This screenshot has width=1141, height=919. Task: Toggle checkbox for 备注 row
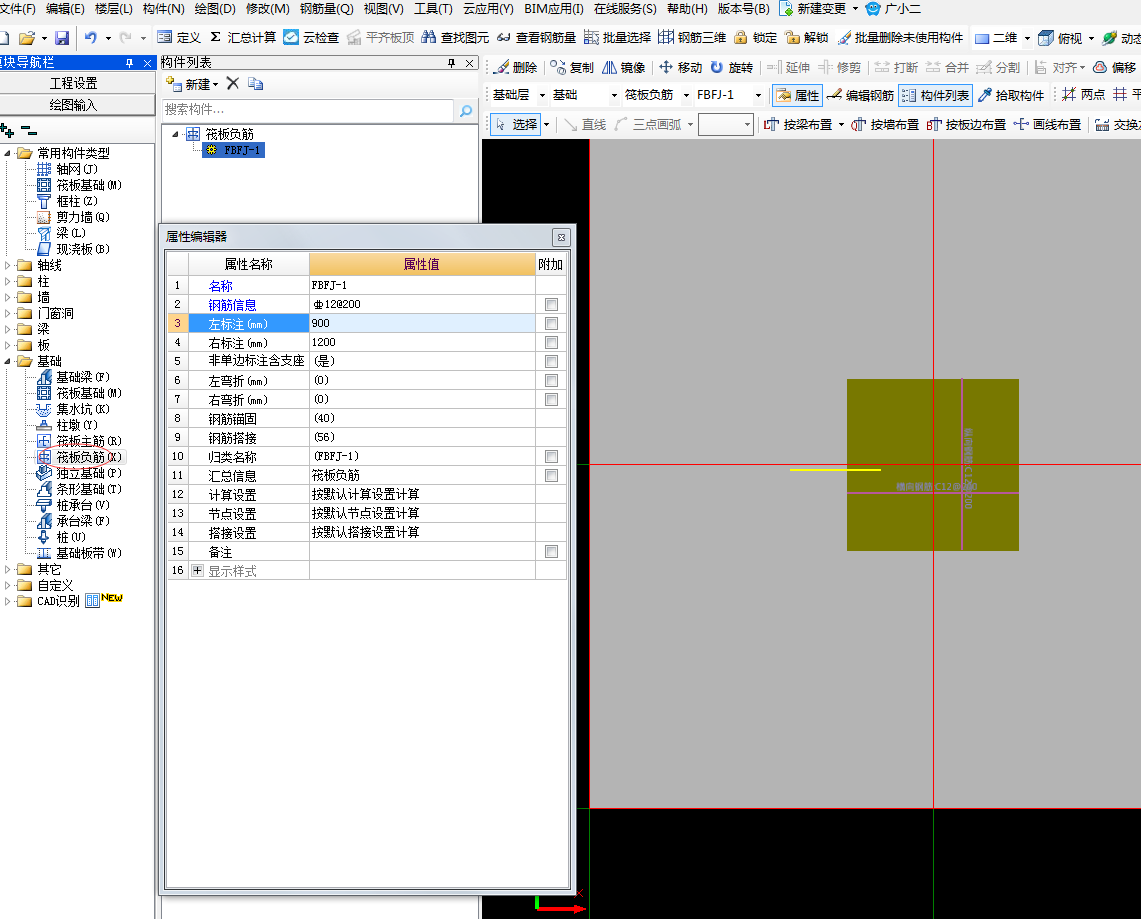tap(552, 551)
